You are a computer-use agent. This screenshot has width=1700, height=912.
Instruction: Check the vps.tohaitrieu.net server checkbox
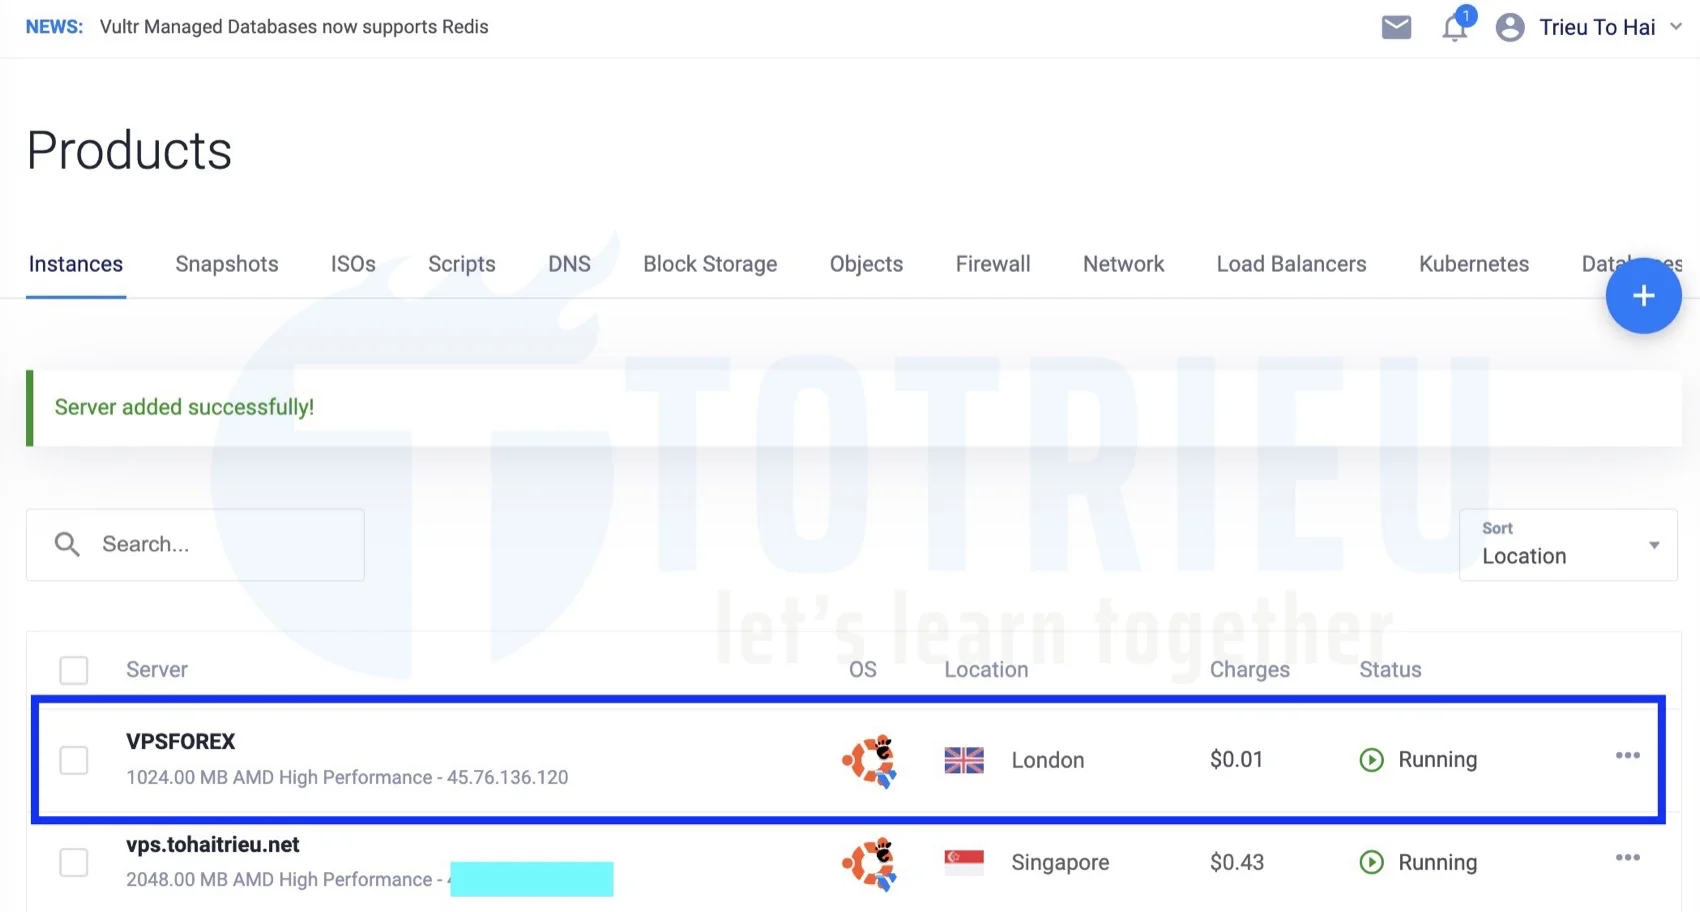click(x=74, y=862)
